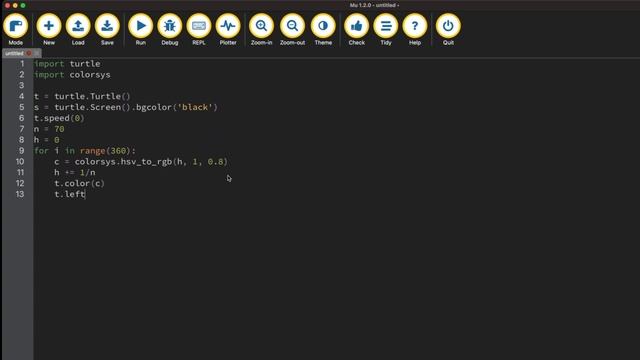Click 'range(360)' on line 9
Image resolution: width=640 pixels, height=360 pixels.
click(105, 151)
